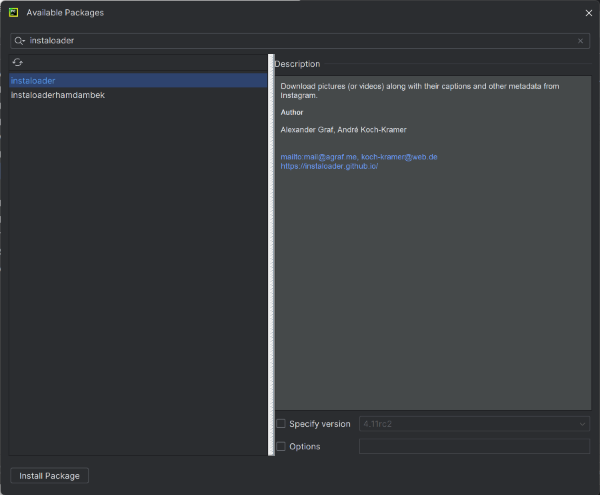Click the Available Packages title text
The height and width of the screenshot is (495, 600).
(65, 13)
